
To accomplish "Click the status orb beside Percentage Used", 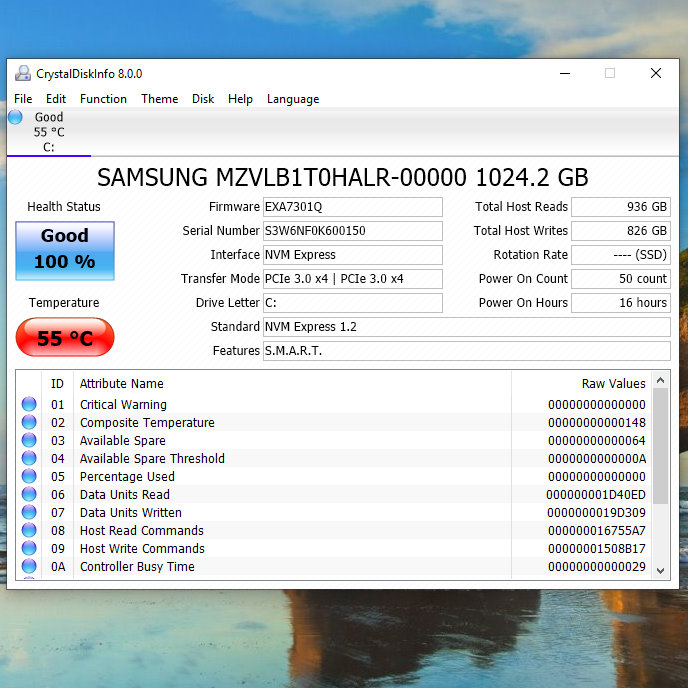I will click(x=29, y=476).
